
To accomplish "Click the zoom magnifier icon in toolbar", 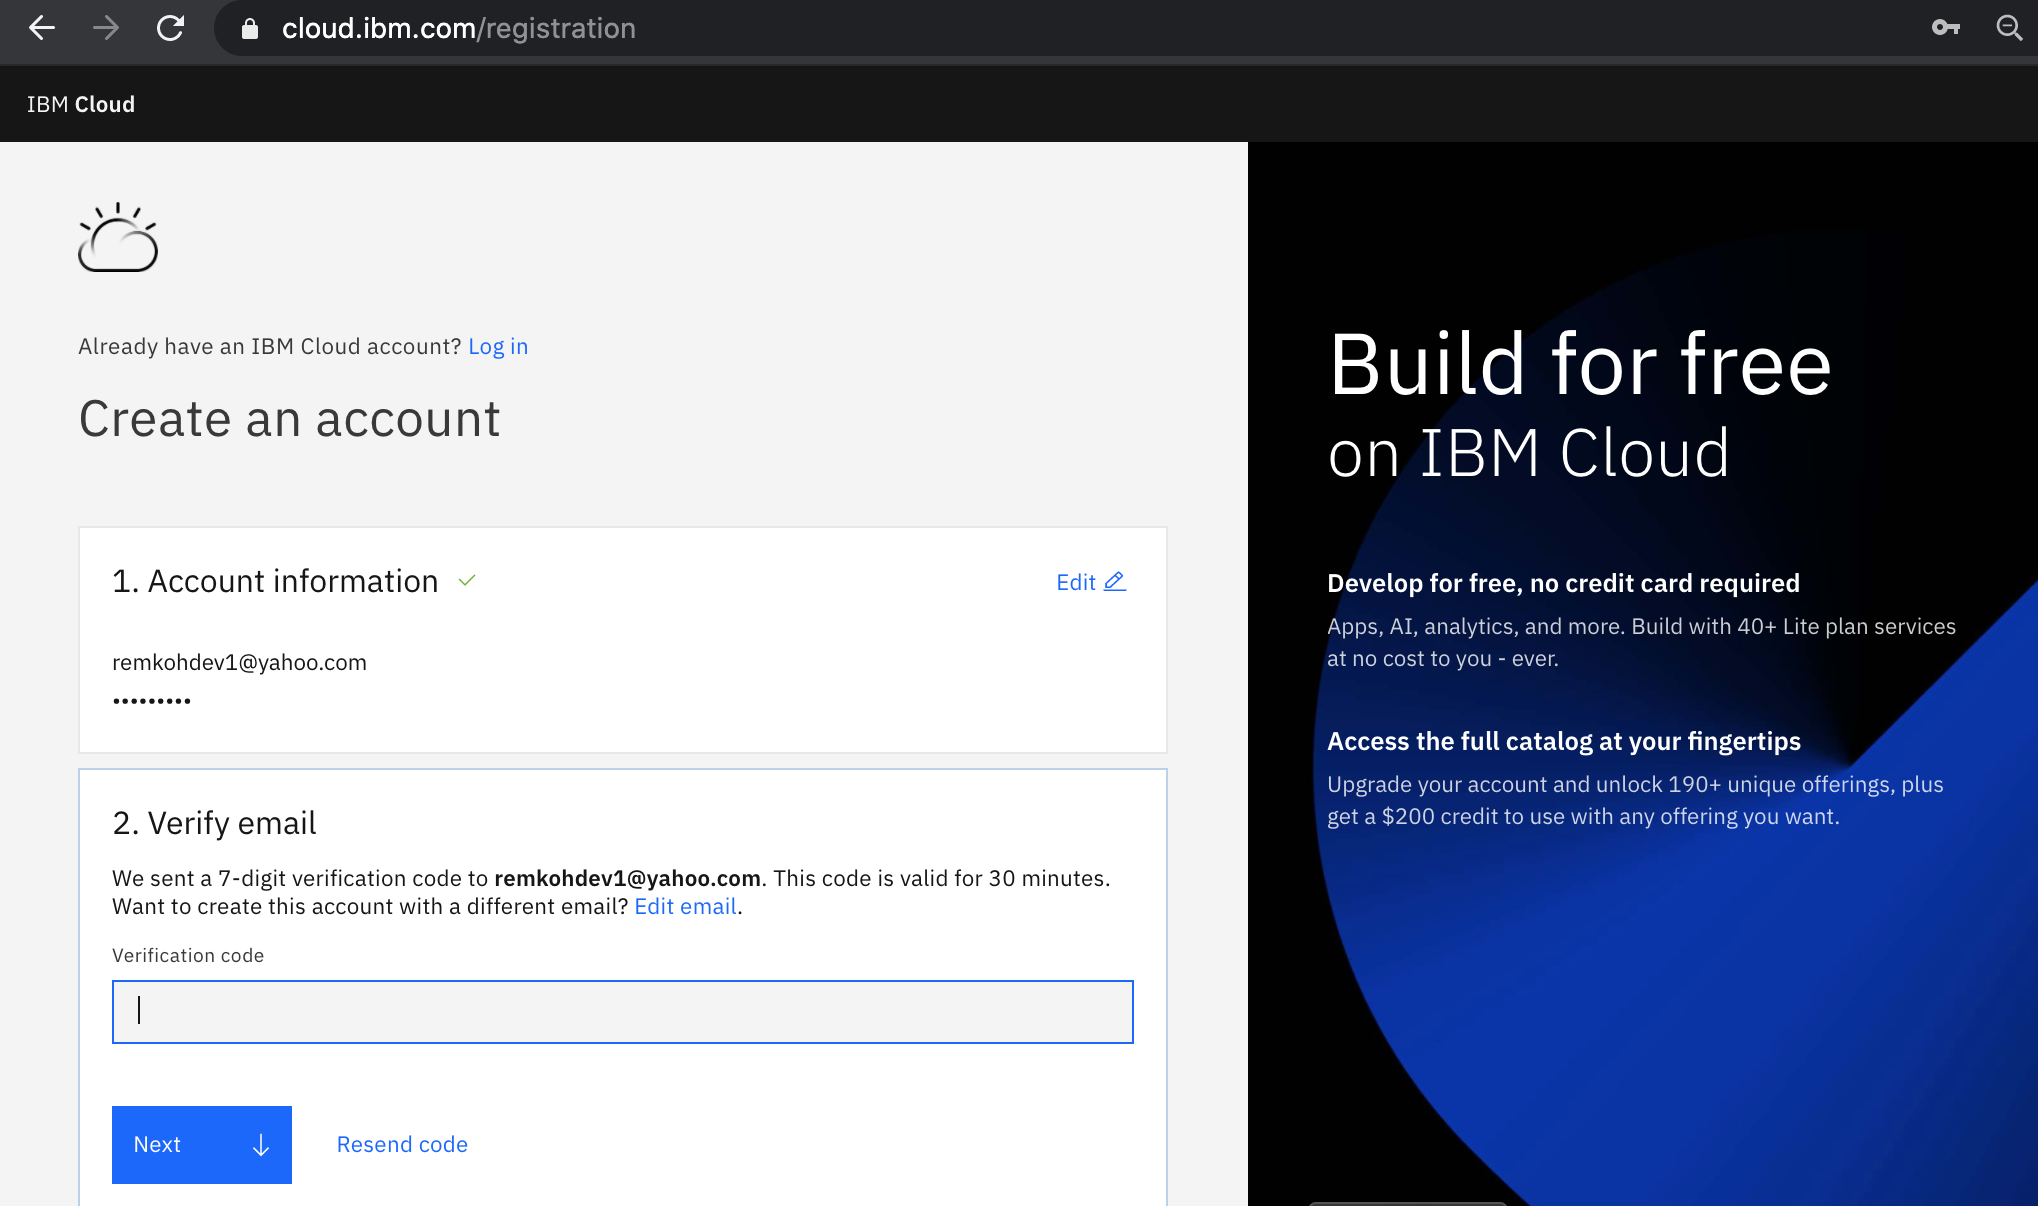I will (x=2009, y=28).
